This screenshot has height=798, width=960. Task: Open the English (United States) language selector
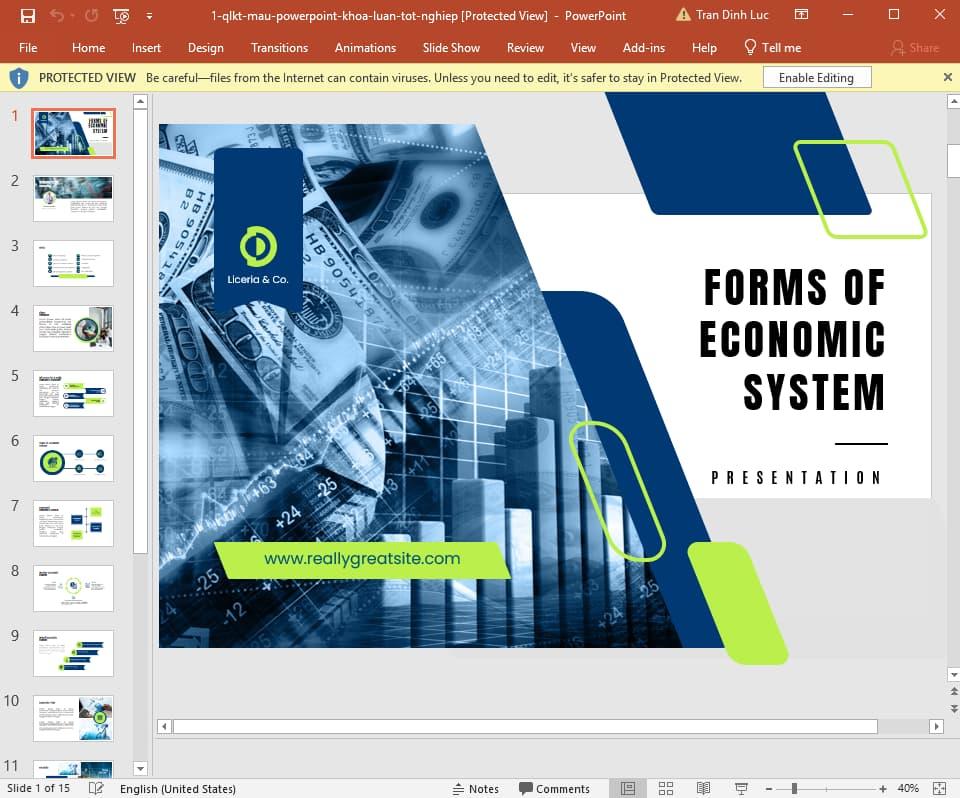tap(178, 788)
